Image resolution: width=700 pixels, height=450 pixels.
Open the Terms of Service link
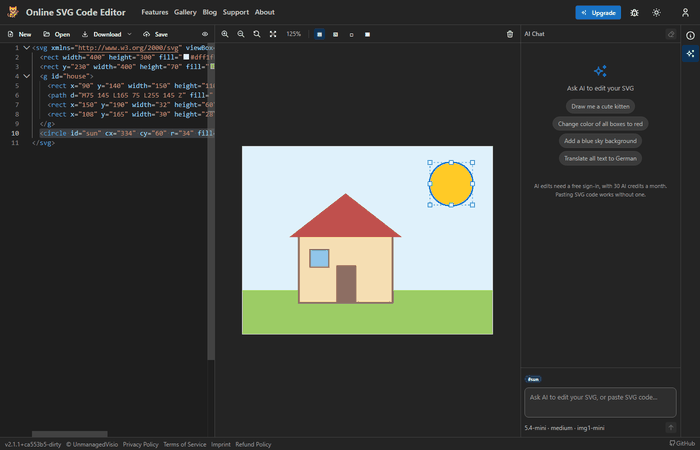[184, 444]
